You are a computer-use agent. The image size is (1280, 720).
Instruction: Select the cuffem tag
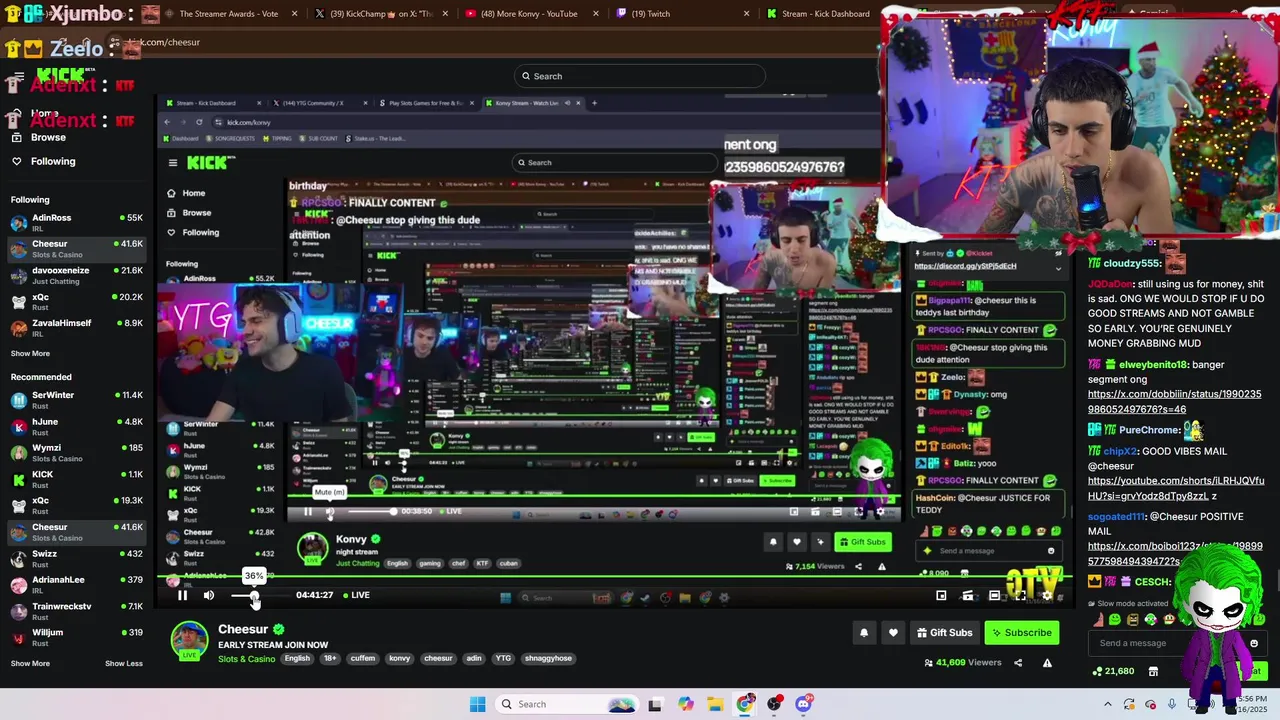[363, 659]
